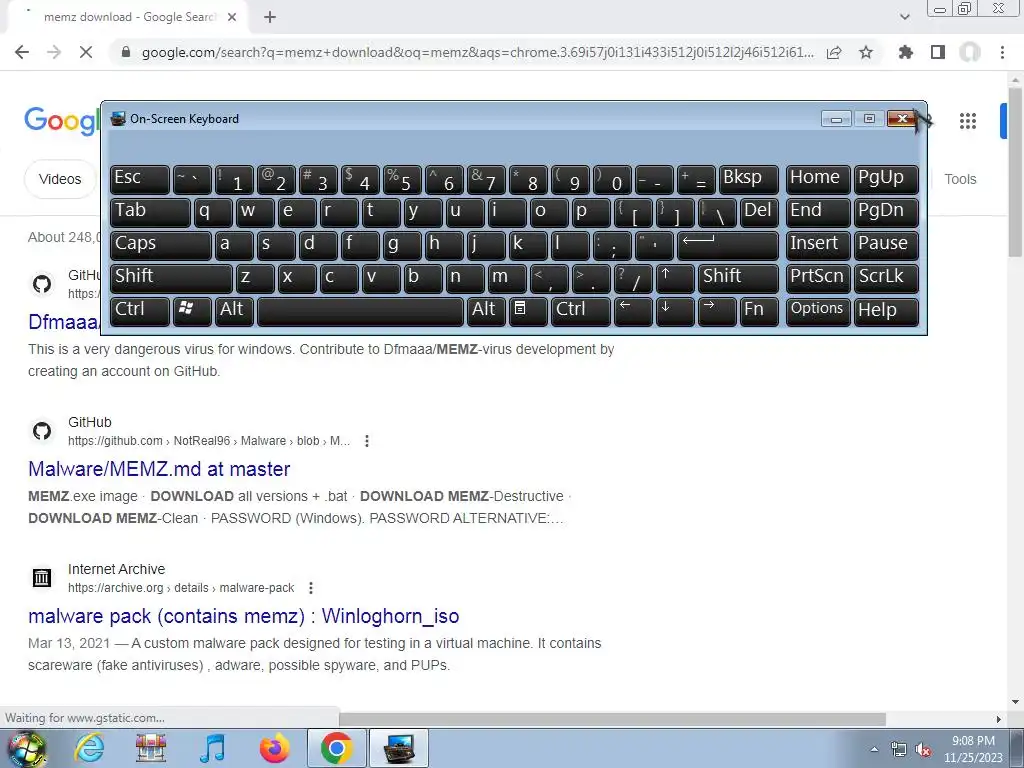Image resolution: width=1024 pixels, height=768 pixels.
Task: Open the muted volume tray icon
Action: click(923, 750)
